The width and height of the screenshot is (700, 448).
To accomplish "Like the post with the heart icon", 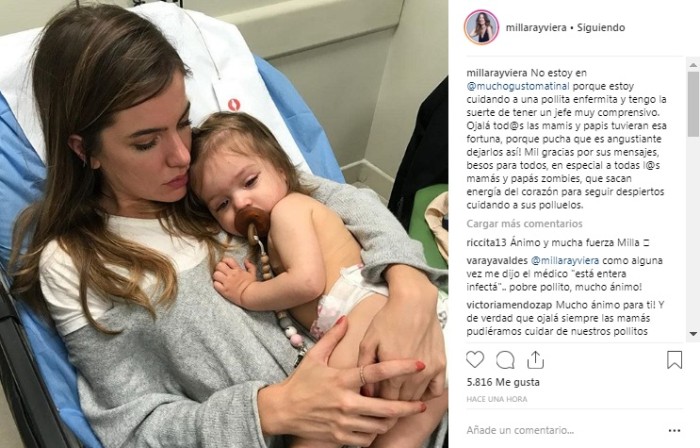I will (x=475, y=360).
